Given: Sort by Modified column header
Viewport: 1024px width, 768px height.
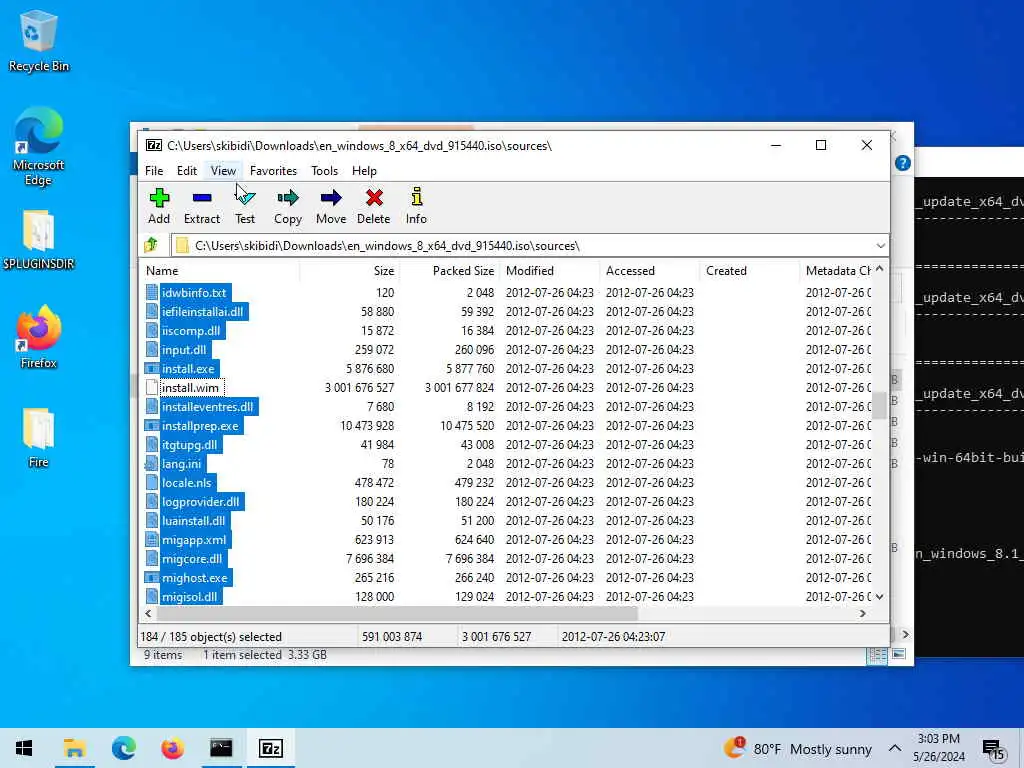Looking at the screenshot, I should (550, 270).
